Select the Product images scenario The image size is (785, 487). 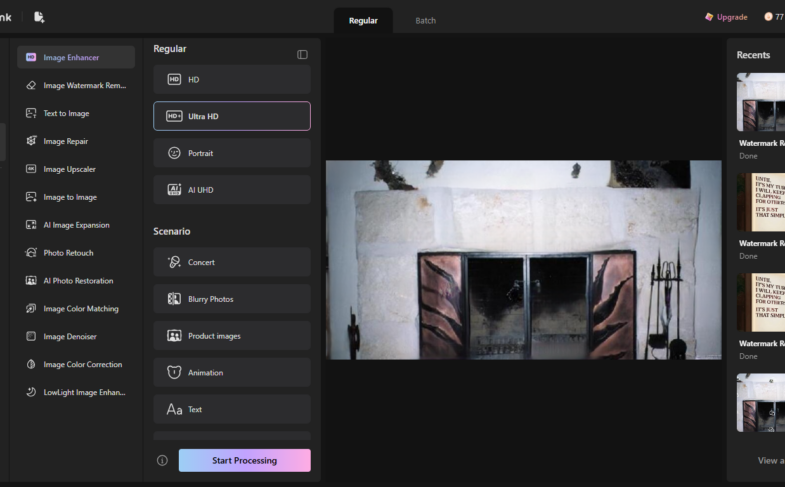tap(232, 336)
